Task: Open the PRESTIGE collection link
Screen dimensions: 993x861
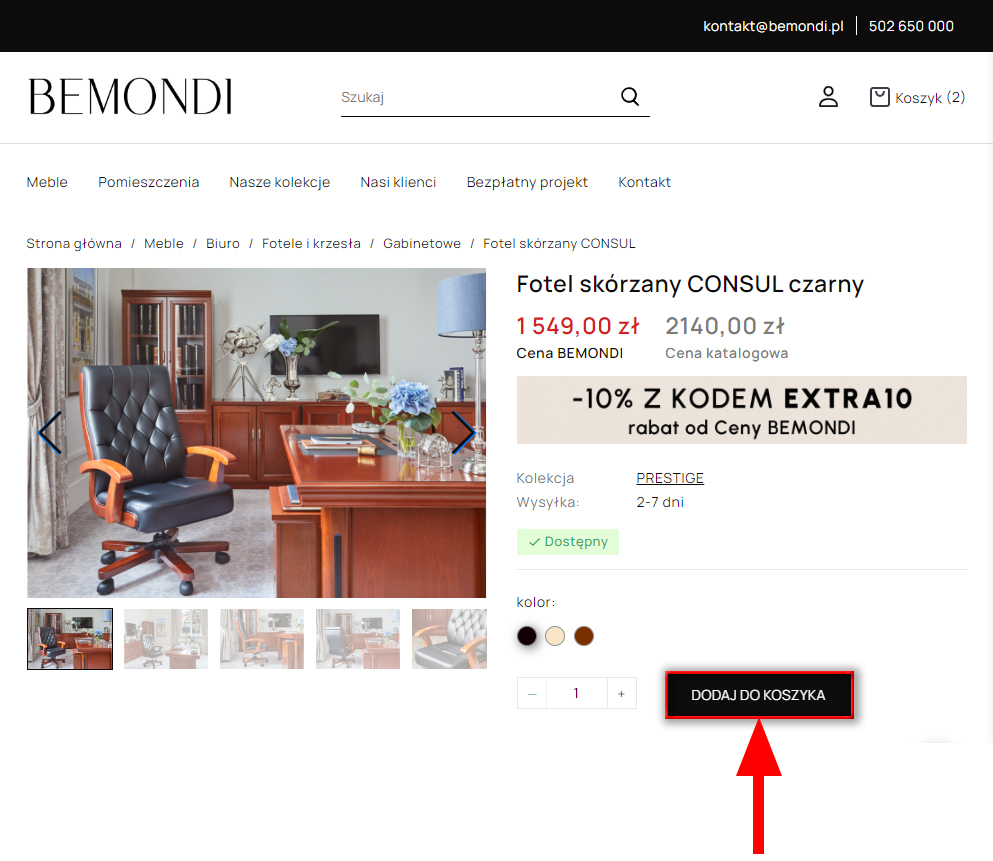Action: click(669, 478)
